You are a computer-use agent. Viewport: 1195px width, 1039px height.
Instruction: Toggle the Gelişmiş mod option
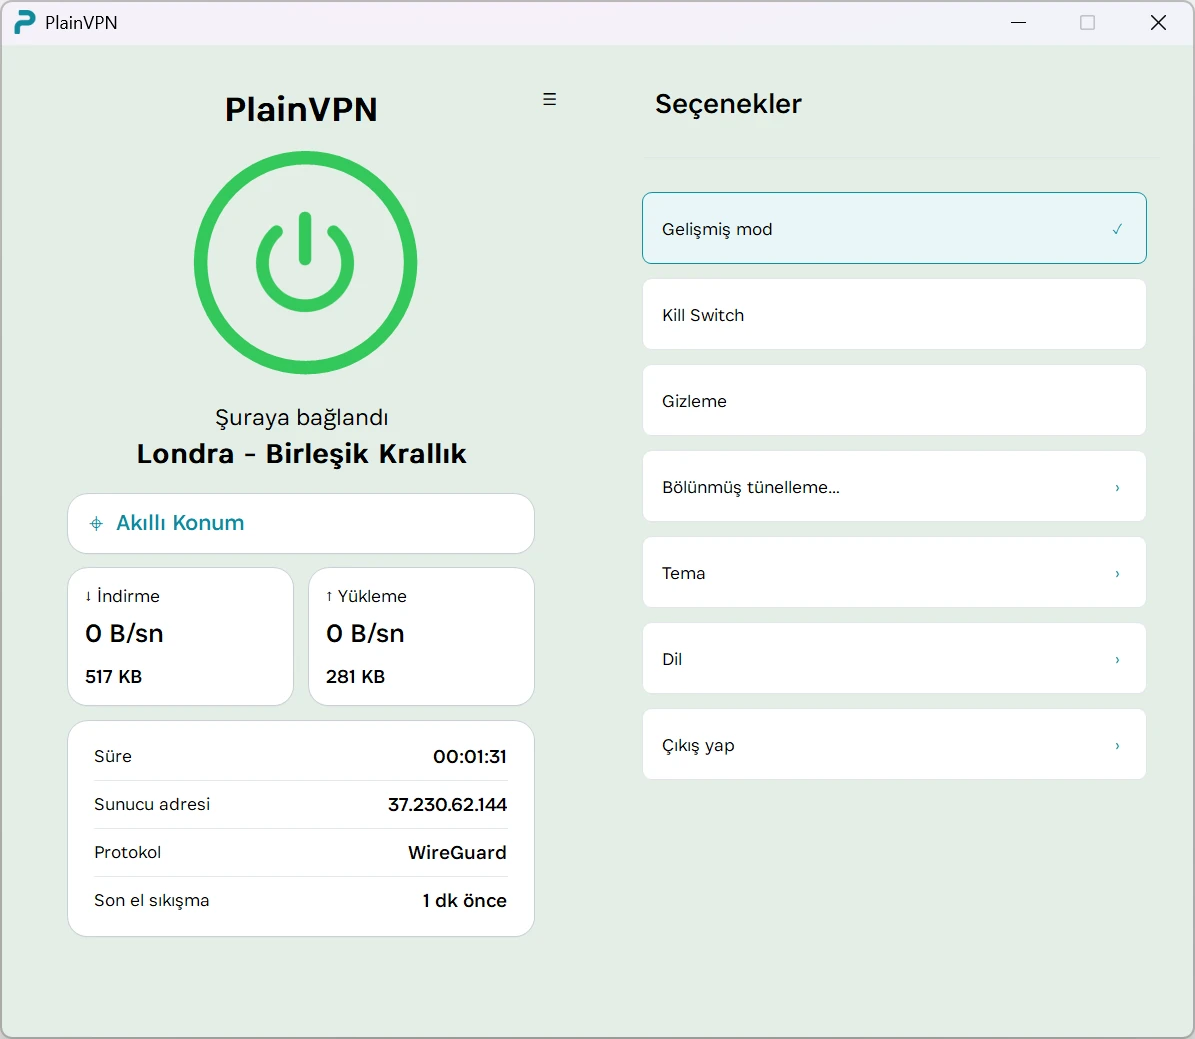point(894,228)
